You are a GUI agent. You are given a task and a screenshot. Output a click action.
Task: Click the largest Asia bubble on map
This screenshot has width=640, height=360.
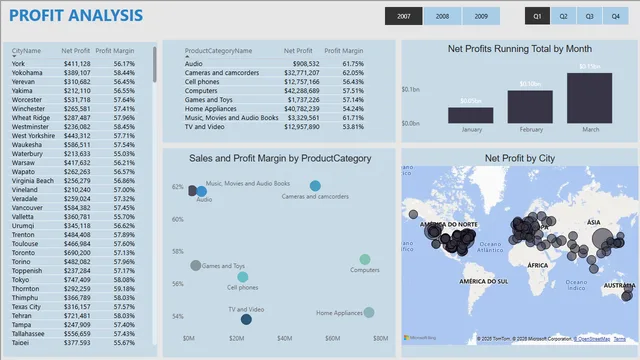coord(602,238)
